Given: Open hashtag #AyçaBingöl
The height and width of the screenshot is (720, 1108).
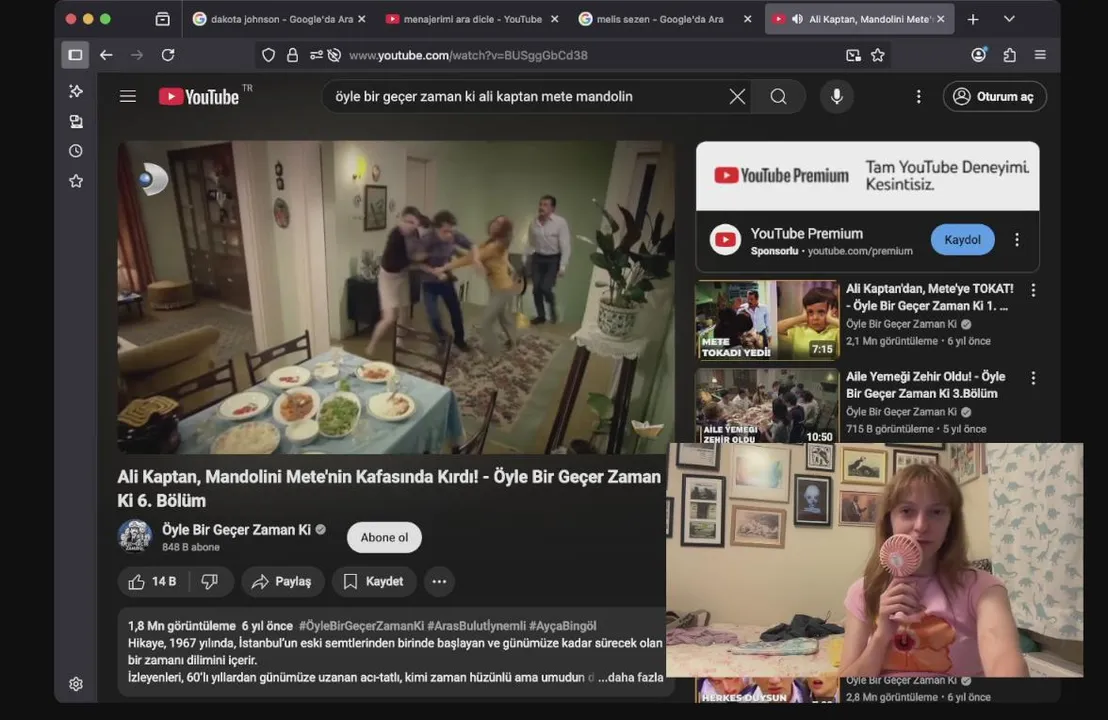Looking at the screenshot, I should tap(562, 626).
